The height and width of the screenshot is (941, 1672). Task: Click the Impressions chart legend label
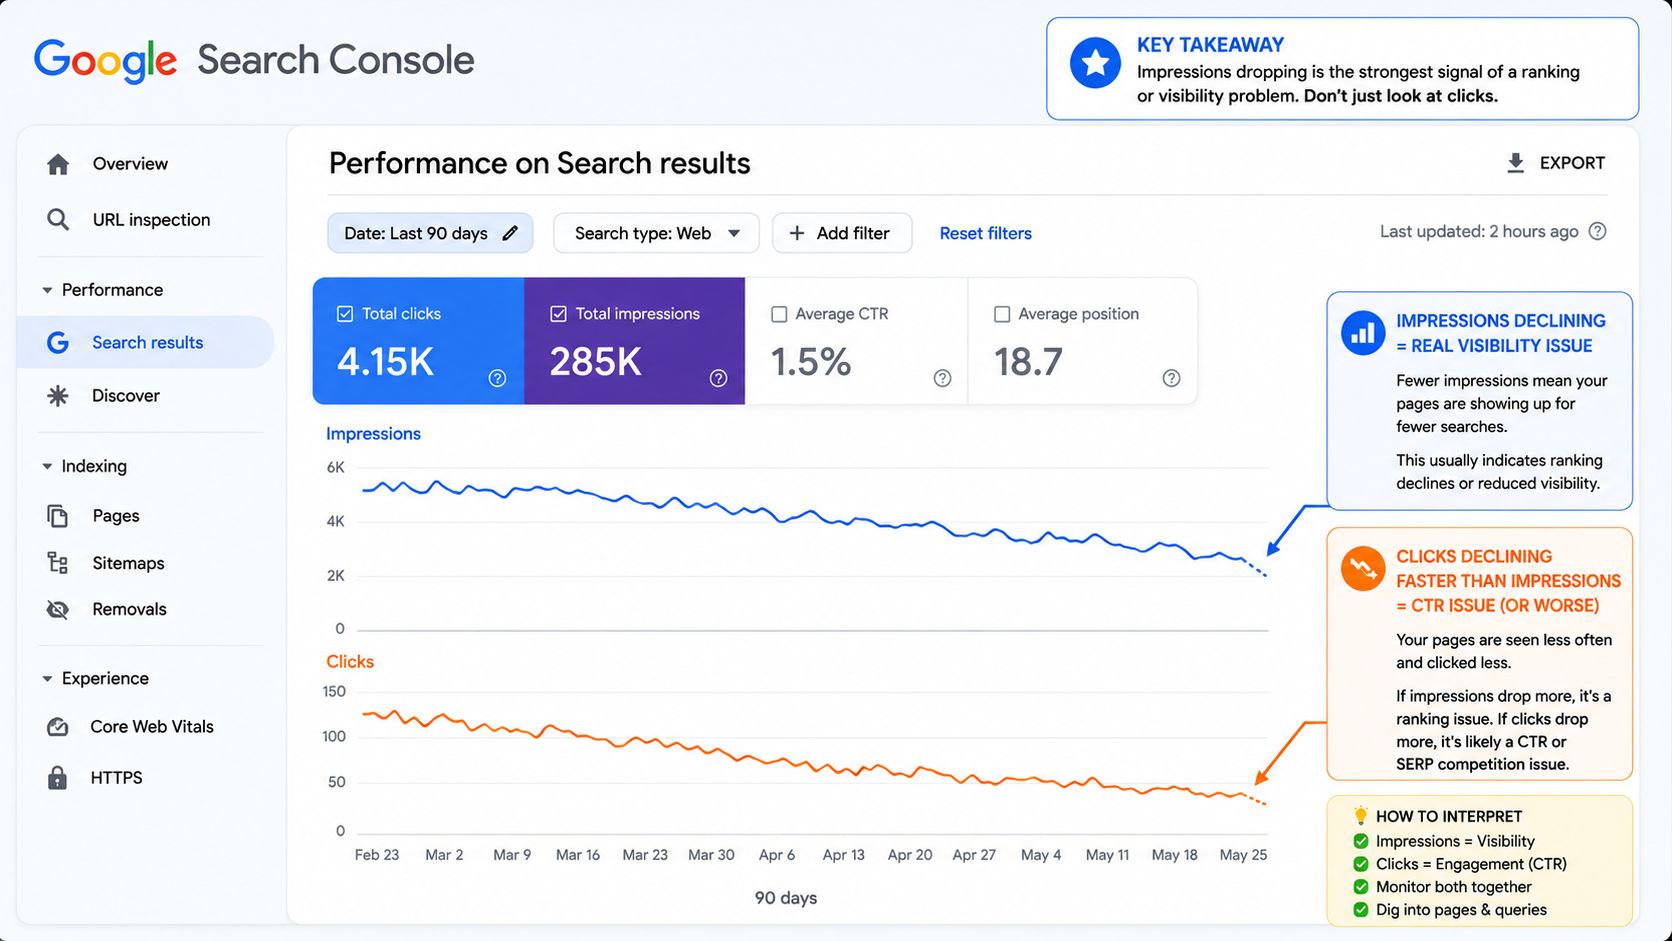tap(373, 434)
